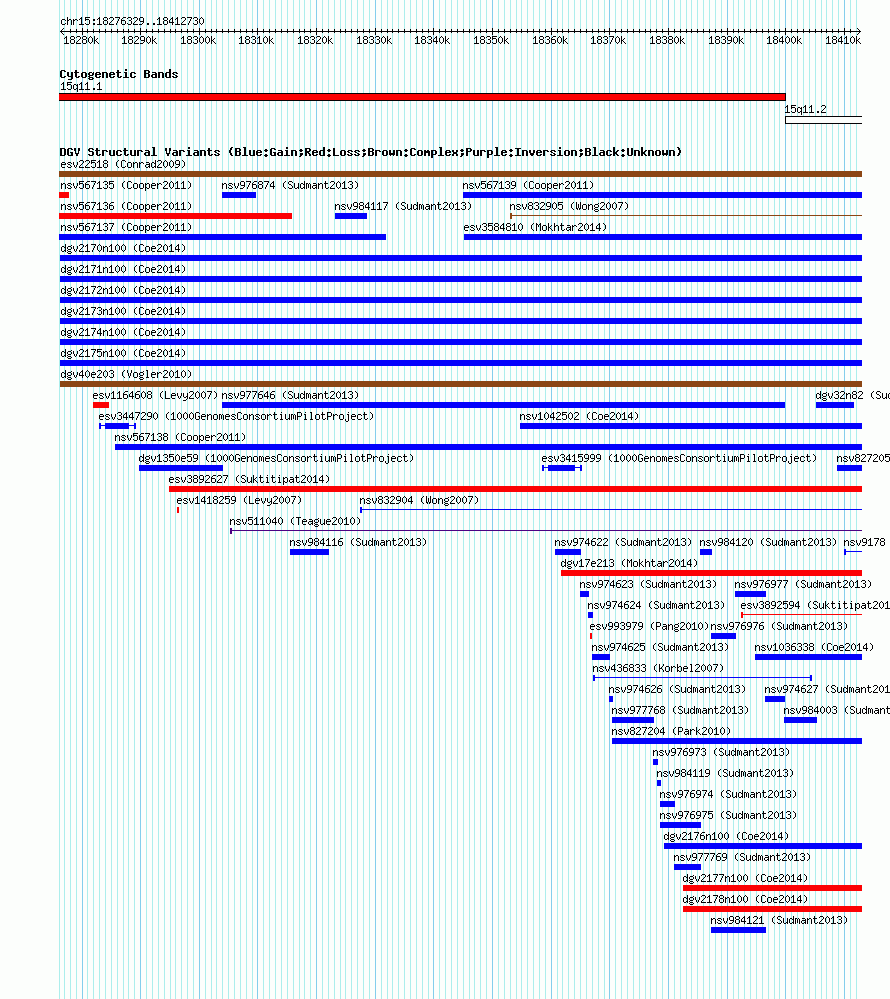Screen dimensions: 890x999
Task: Select the nsv976874 (Sudmant2013) variant label
Action: (x=290, y=185)
